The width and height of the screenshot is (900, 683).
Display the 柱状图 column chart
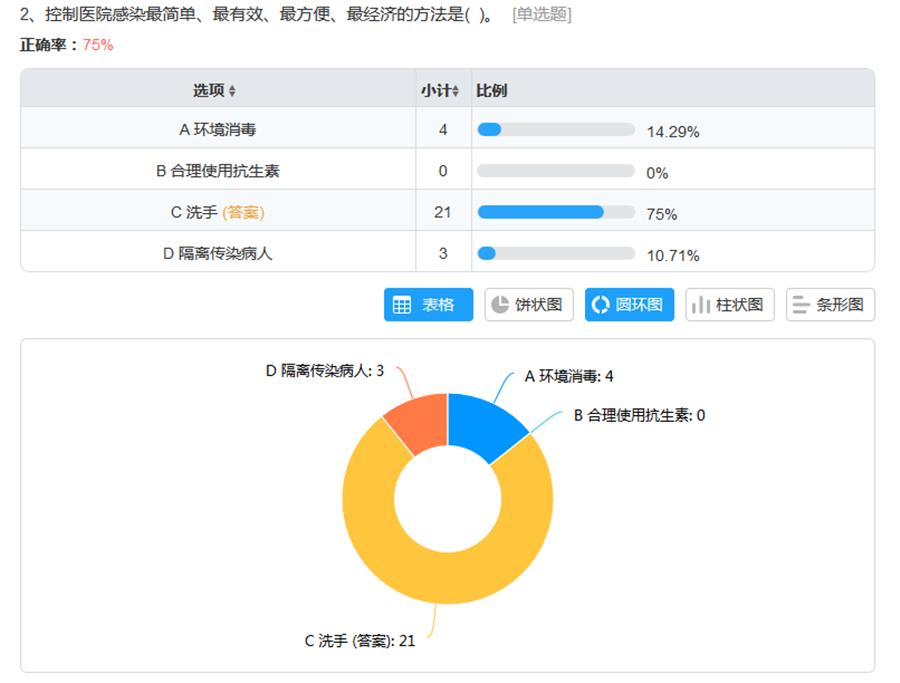point(730,305)
